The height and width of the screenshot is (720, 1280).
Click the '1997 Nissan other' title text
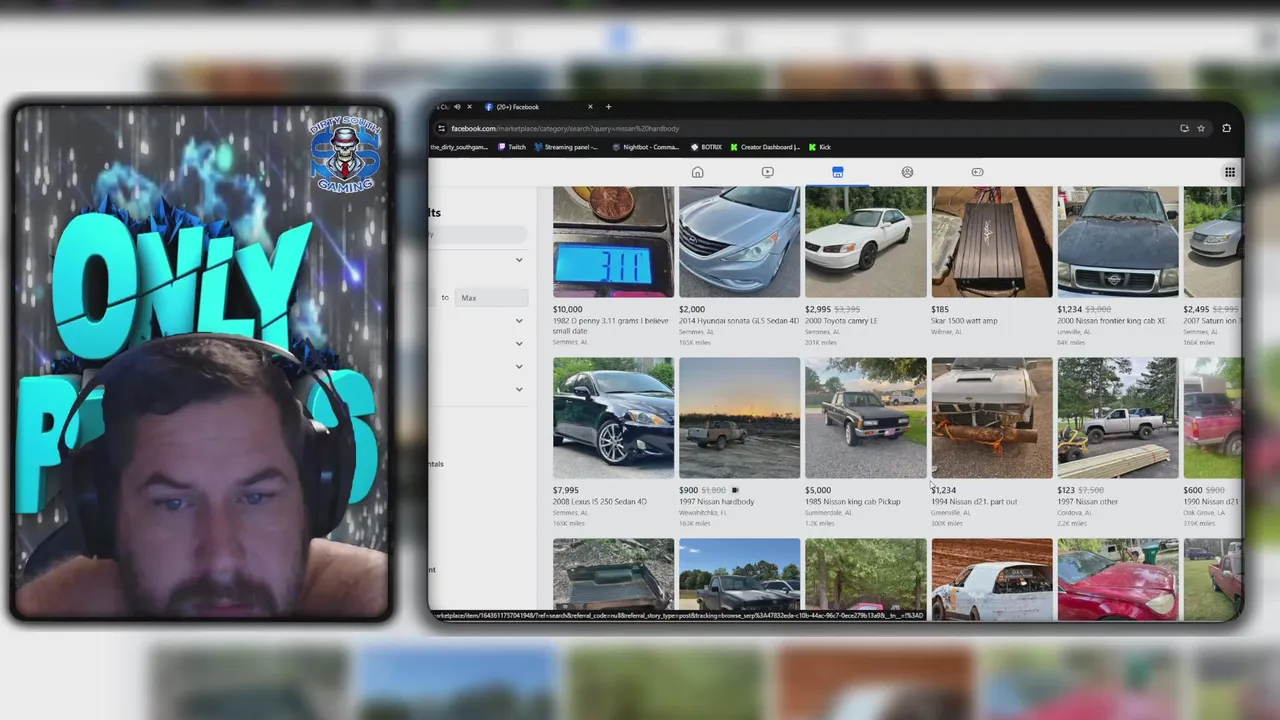(x=1088, y=502)
